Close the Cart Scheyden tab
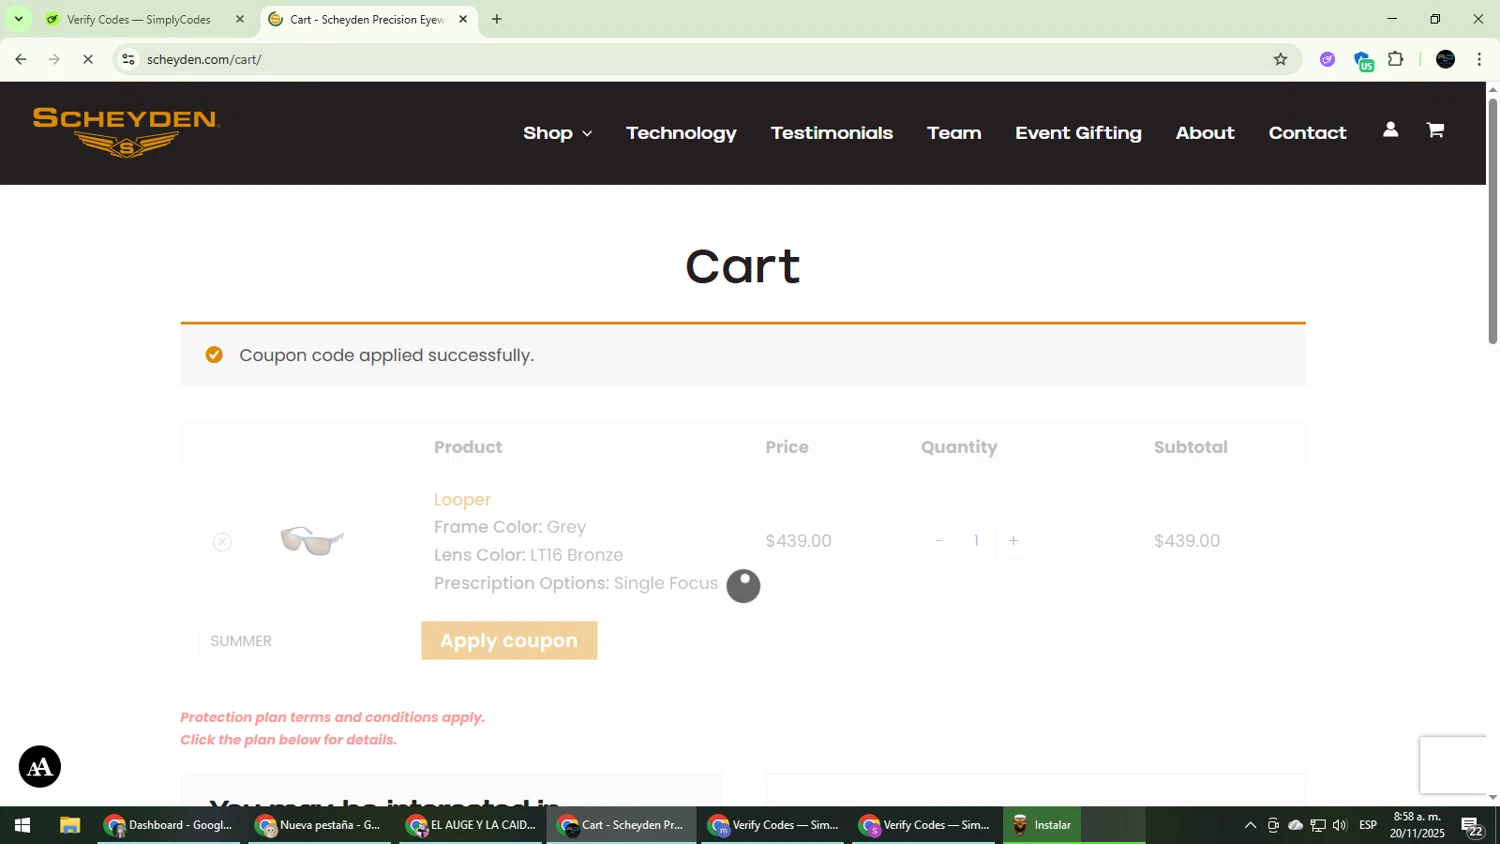The height and width of the screenshot is (844, 1500). [463, 19]
